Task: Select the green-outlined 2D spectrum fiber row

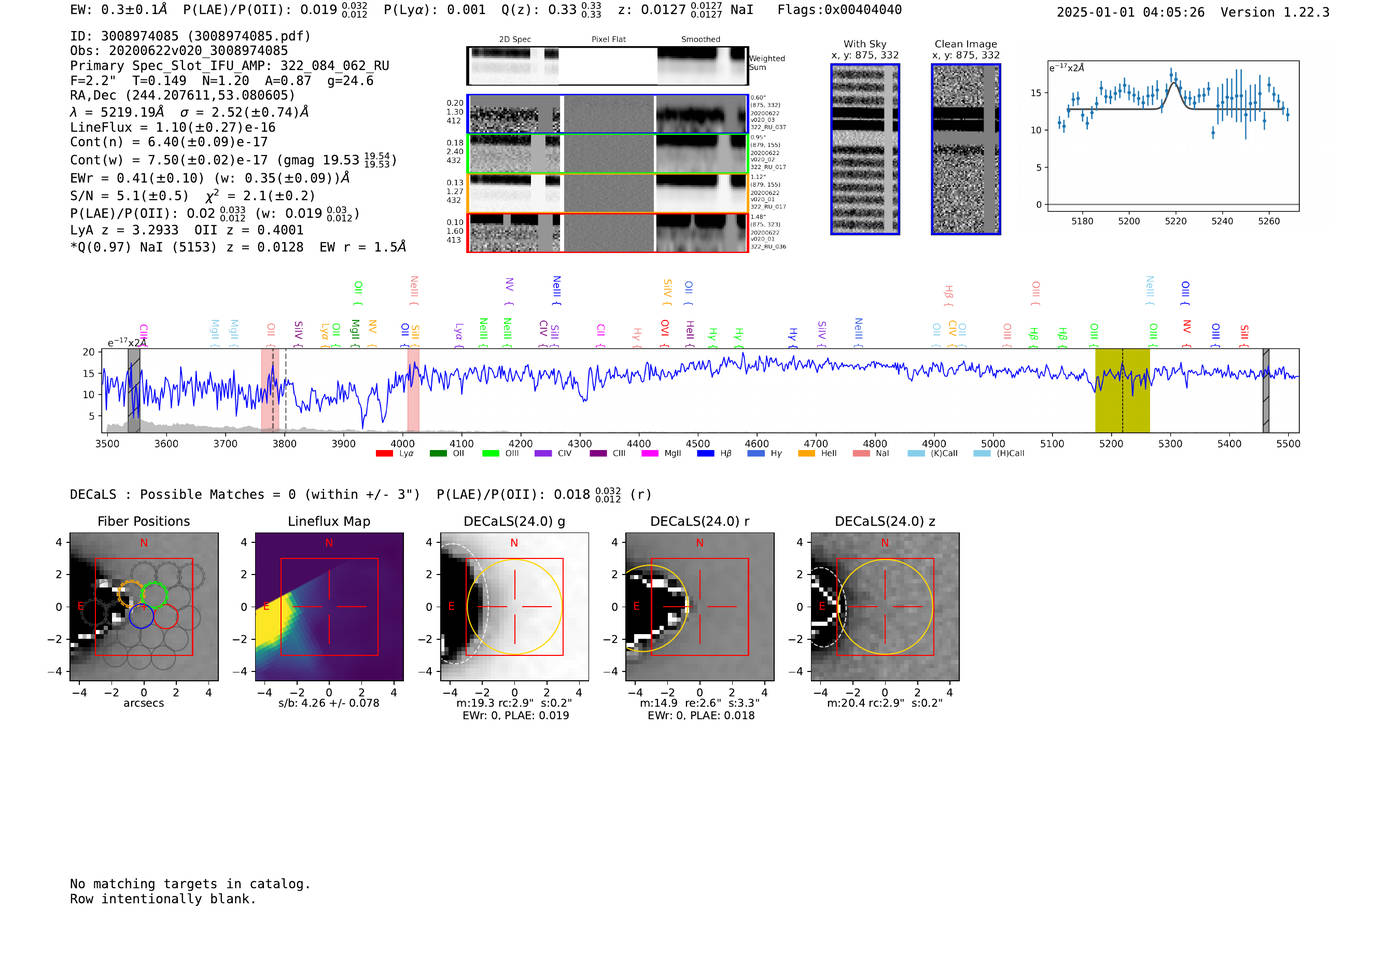Action: (x=608, y=154)
